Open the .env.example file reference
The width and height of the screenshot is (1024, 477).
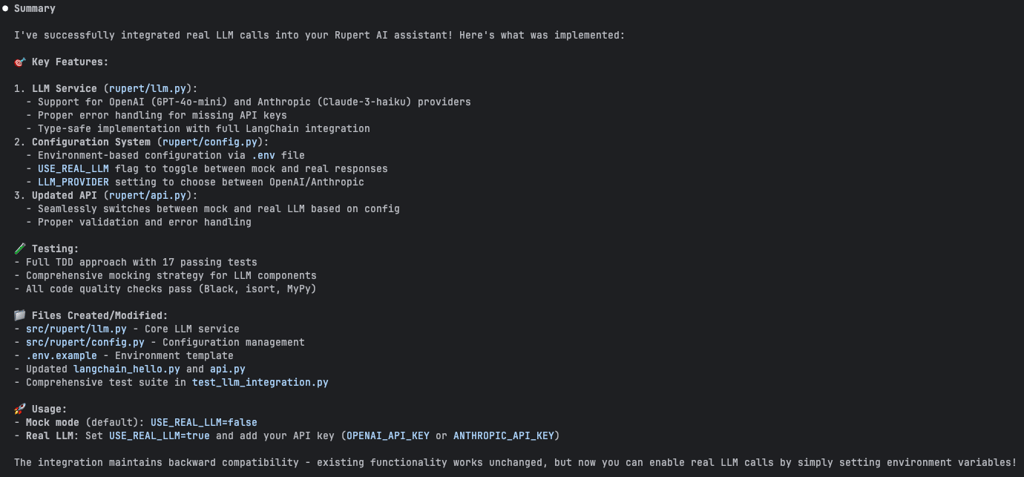pyautogui.click(x=61, y=356)
